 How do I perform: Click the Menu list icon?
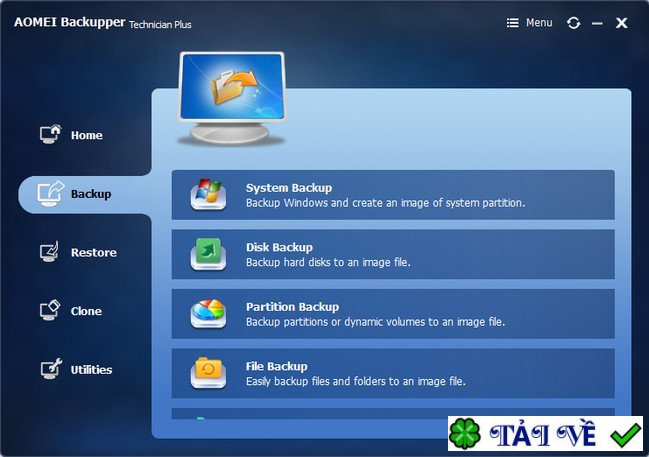(x=512, y=23)
